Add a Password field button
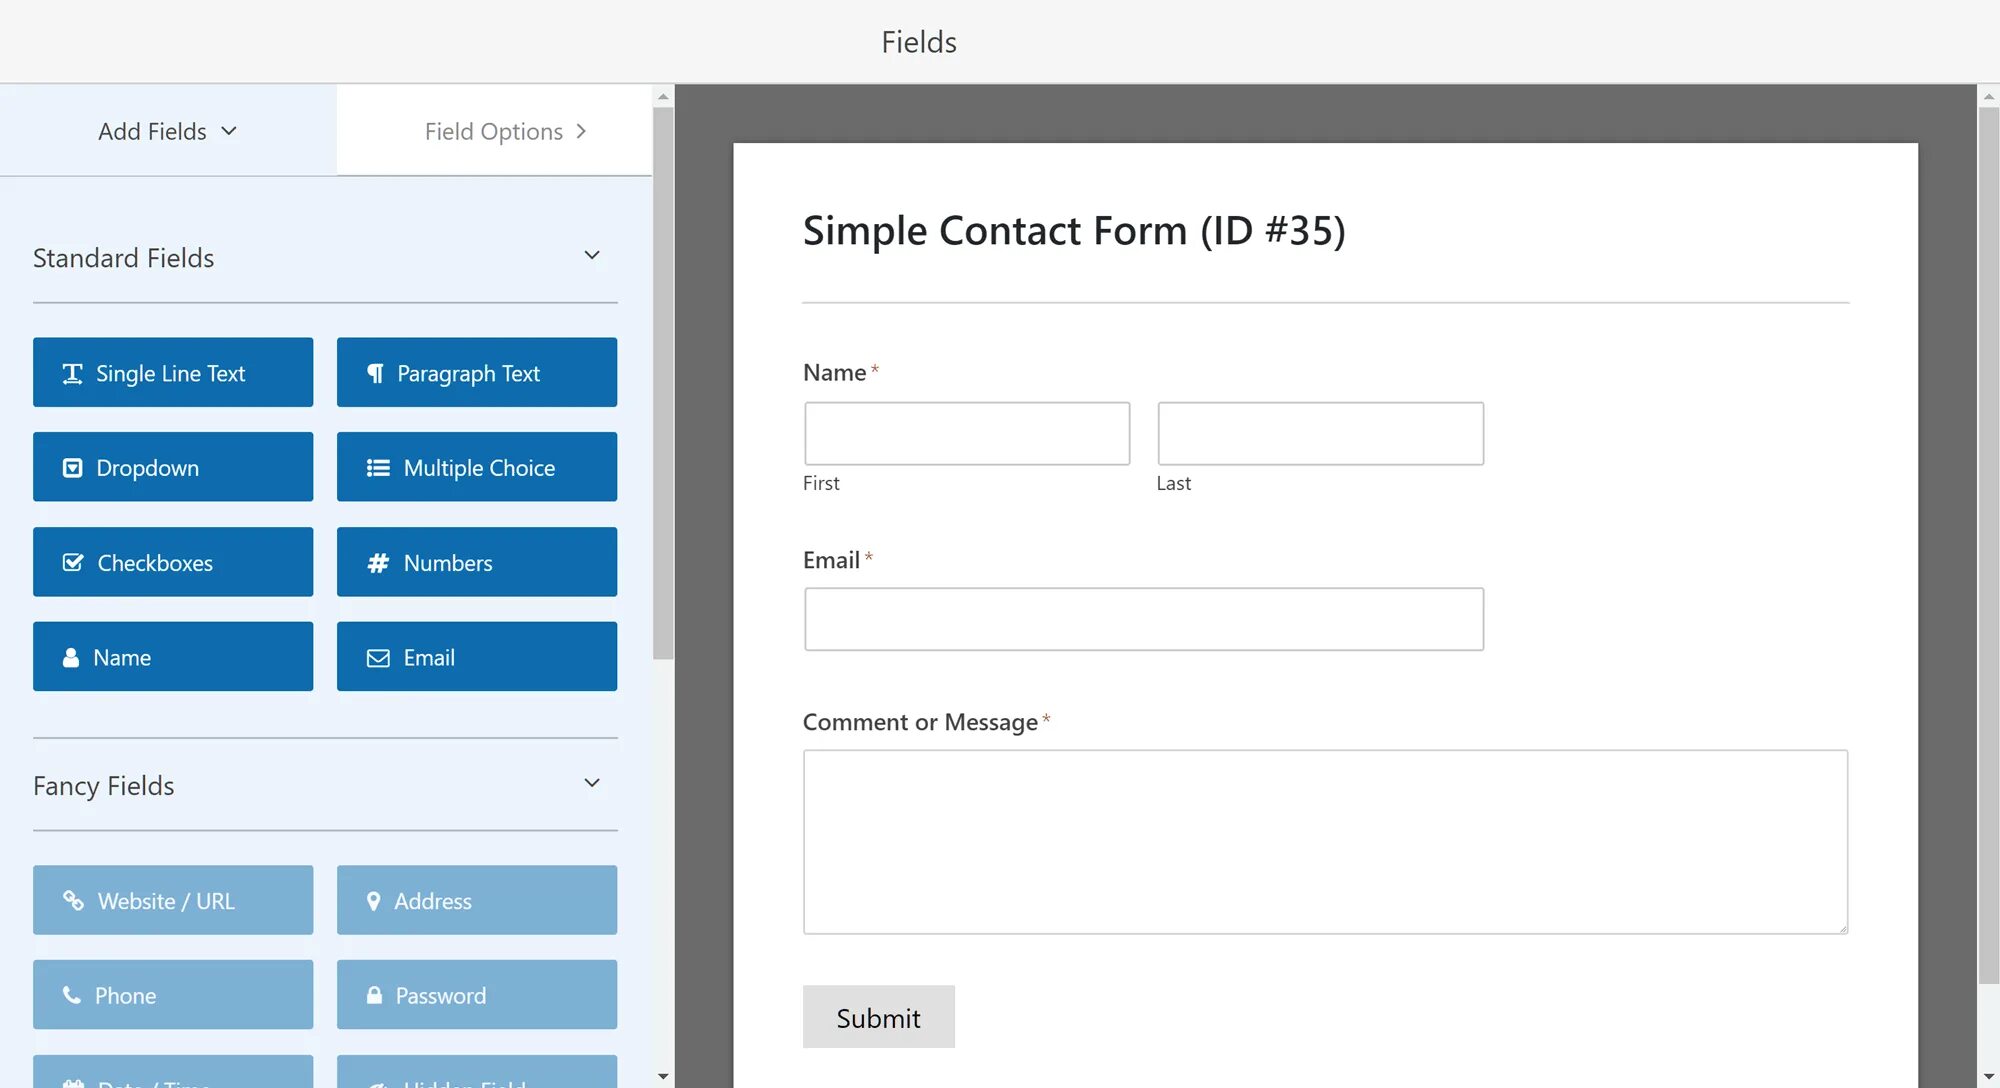The width and height of the screenshot is (2000, 1088). pyautogui.click(x=477, y=995)
